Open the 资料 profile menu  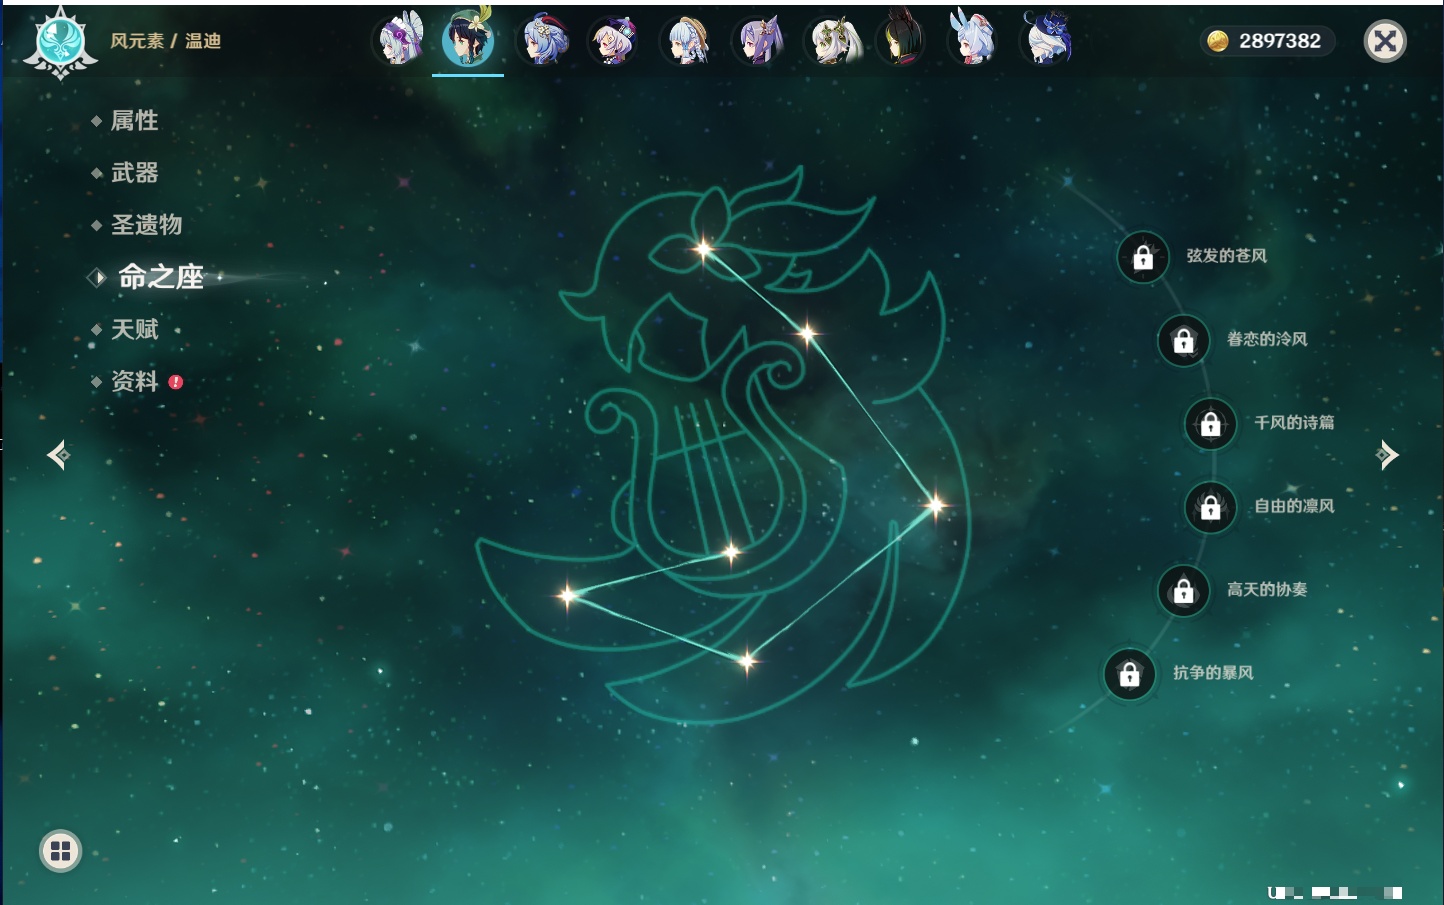[134, 381]
